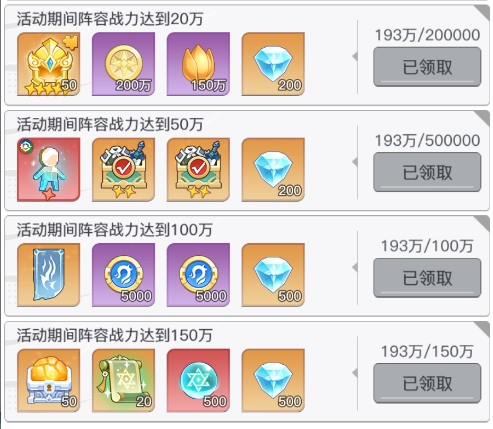Select the second equipment treasure chest with checkmark
This screenshot has width=493, height=429.
tap(198, 169)
